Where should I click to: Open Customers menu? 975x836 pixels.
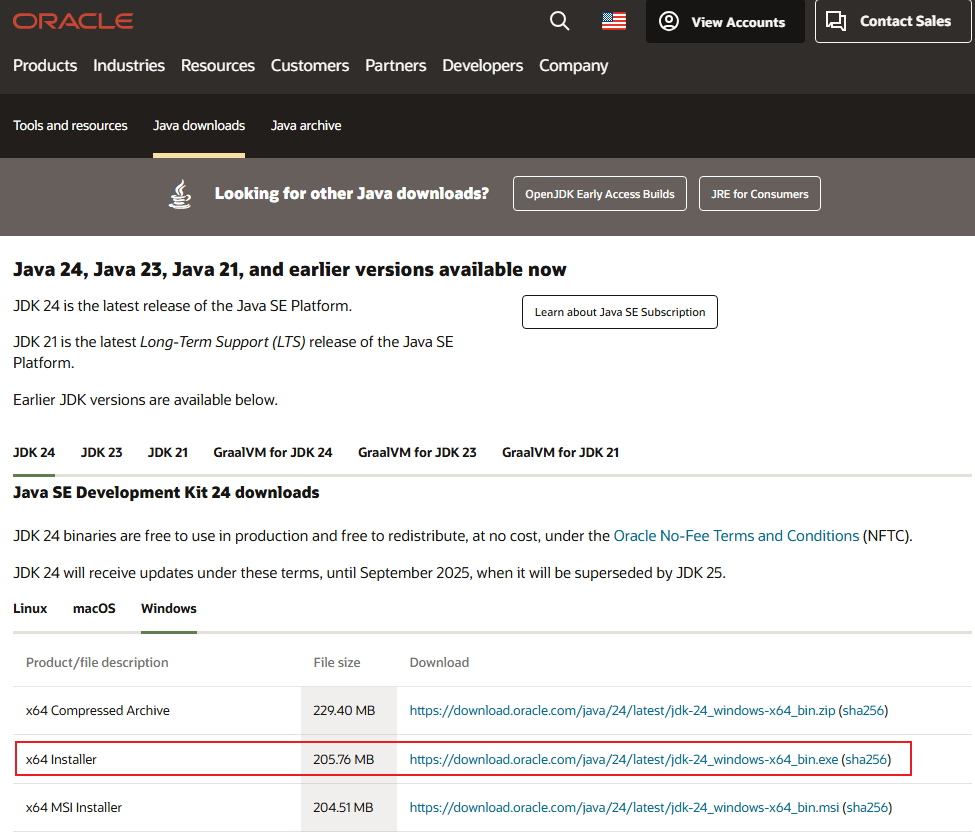(x=310, y=65)
